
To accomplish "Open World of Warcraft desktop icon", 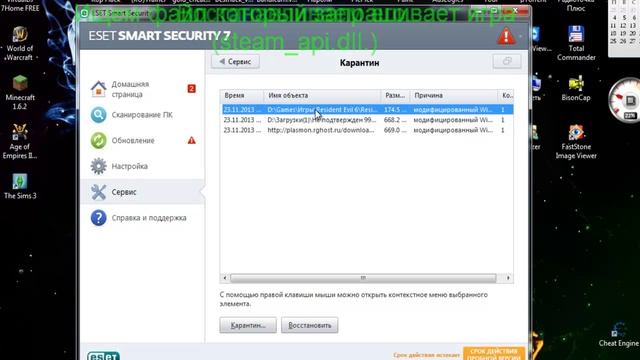I will 19,44.
